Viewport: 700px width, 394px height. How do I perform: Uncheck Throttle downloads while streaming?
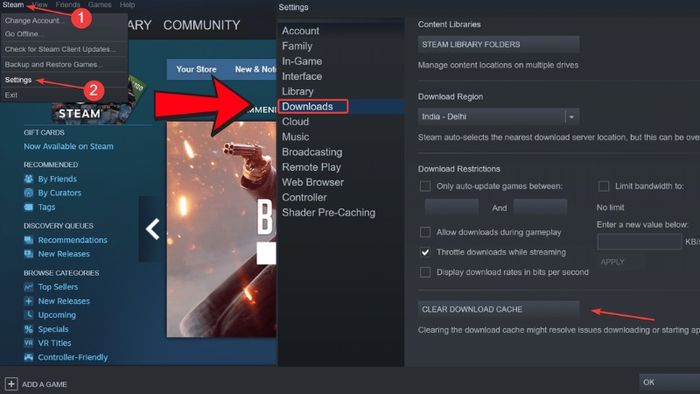coord(425,252)
